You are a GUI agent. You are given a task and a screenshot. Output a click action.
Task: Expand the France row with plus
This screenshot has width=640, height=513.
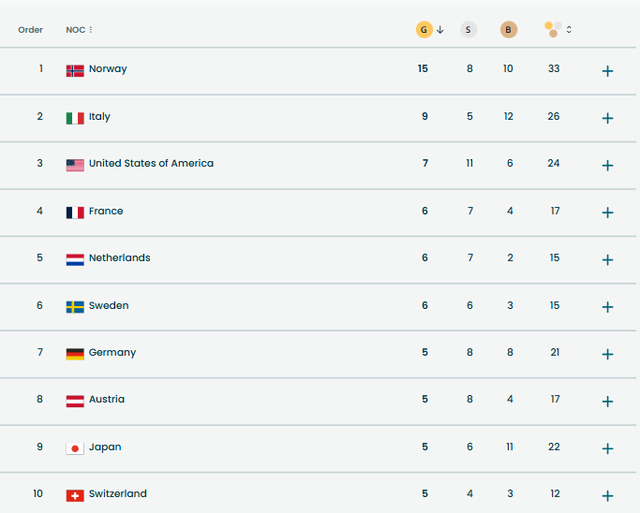click(607, 212)
